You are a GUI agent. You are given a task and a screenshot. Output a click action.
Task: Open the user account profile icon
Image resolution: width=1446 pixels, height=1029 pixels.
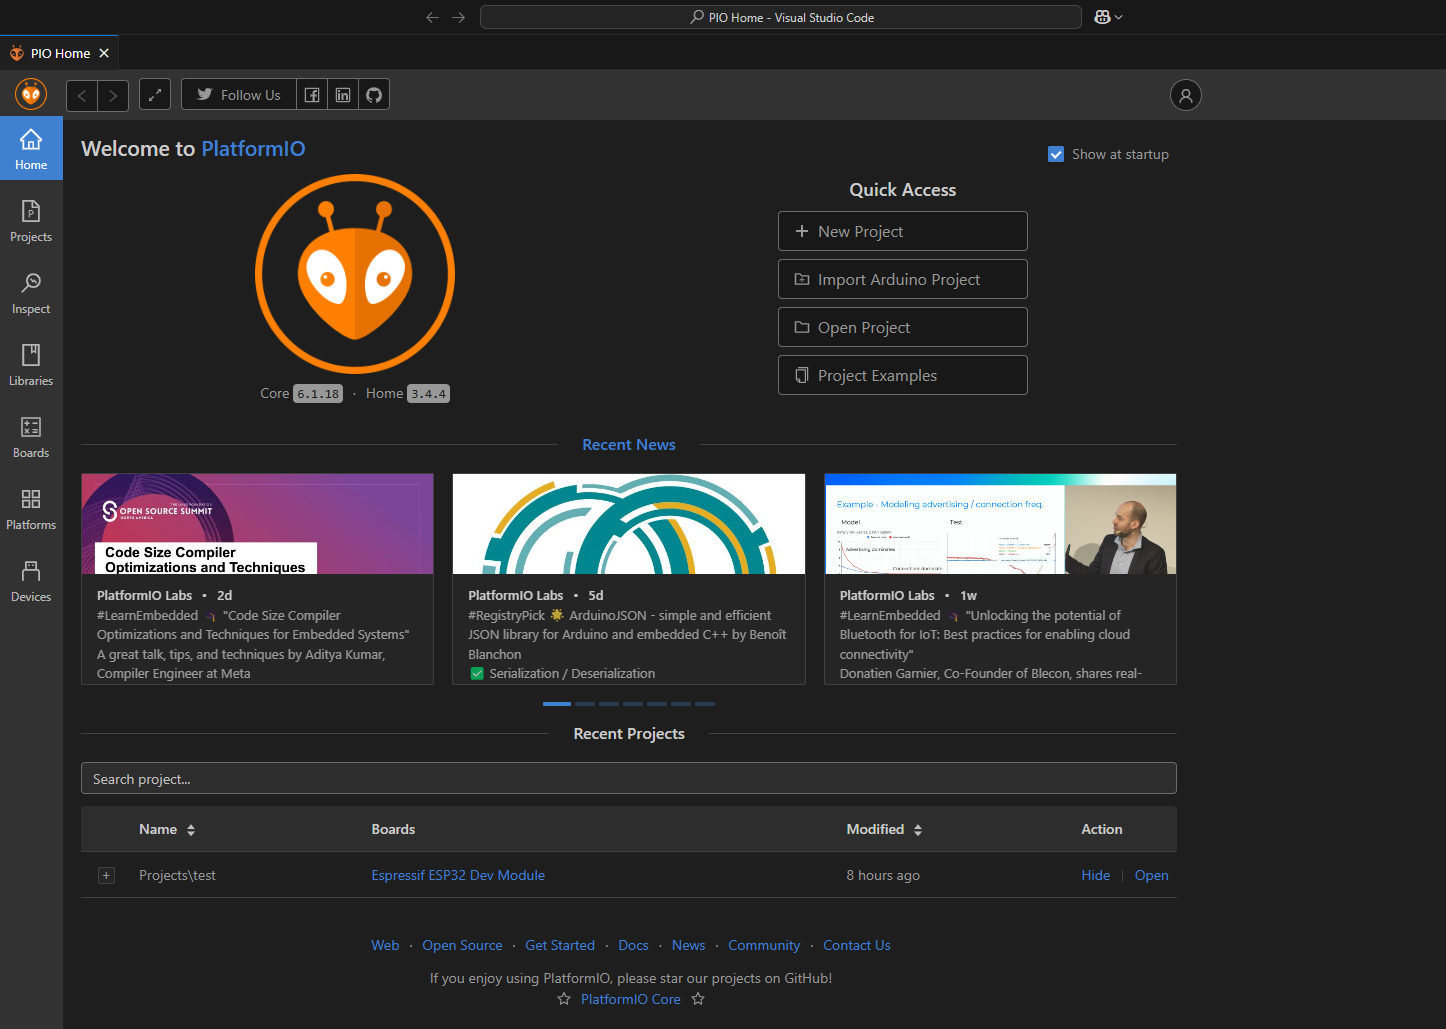pyautogui.click(x=1185, y=95)
